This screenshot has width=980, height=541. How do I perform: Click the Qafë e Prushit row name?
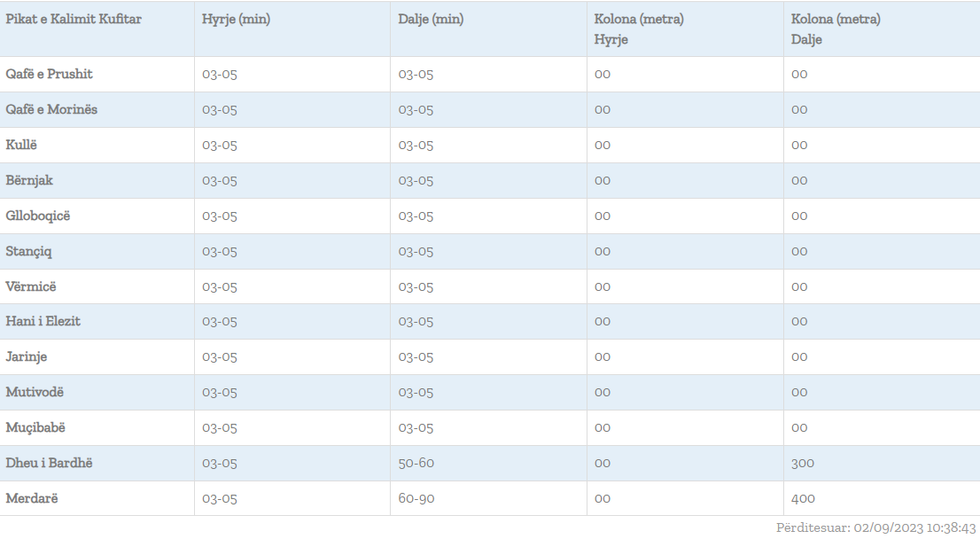coord(49,74)
